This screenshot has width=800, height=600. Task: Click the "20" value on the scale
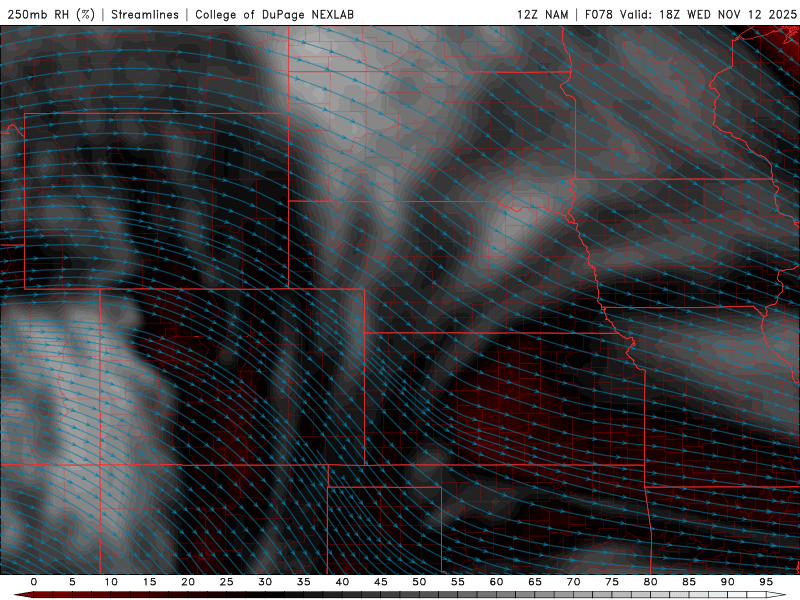pyautogui.click(x=188, y=582)
